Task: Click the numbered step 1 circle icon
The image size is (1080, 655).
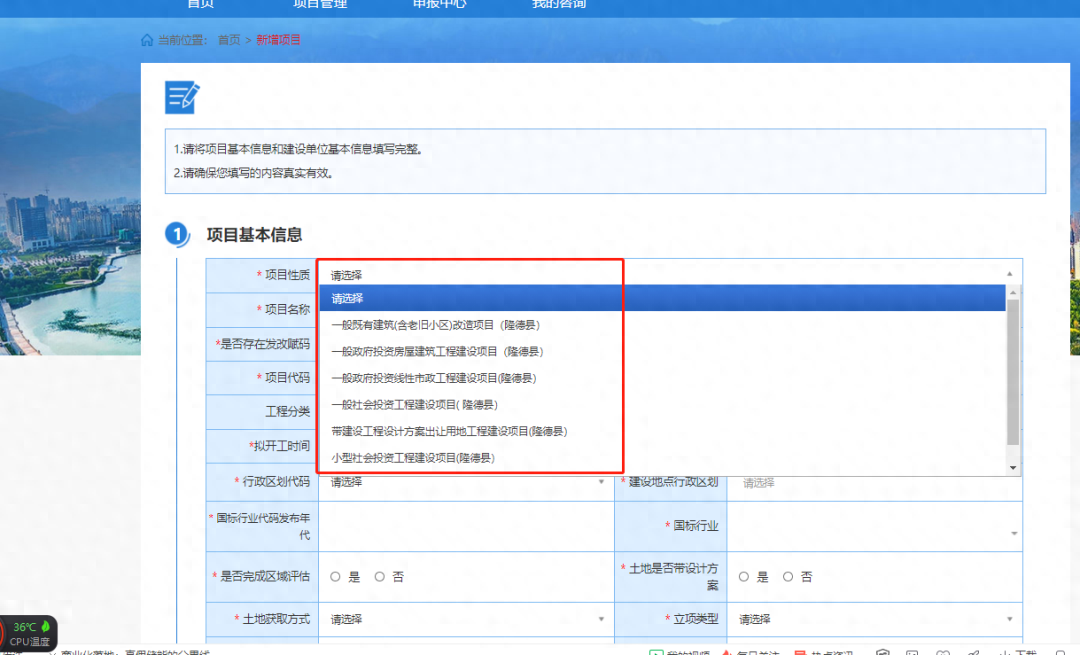Action: click(x=177, y=235)
